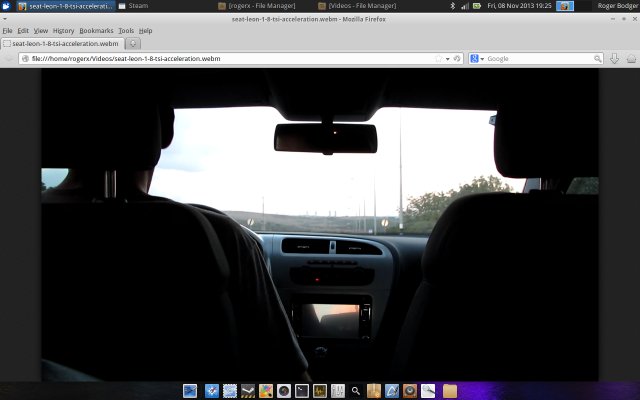Click the Bluetooth tray icon

[x=452, y=6]
